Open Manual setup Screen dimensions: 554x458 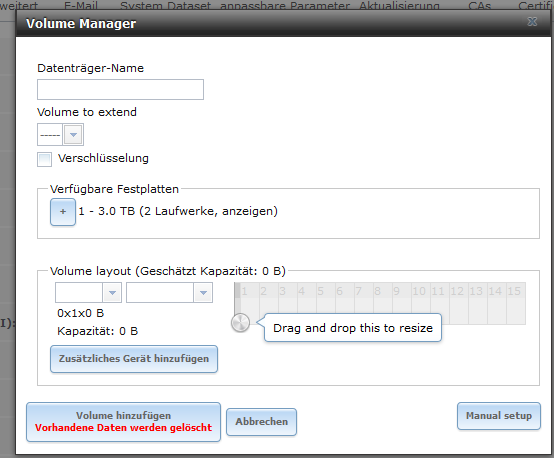click(499, 416)
